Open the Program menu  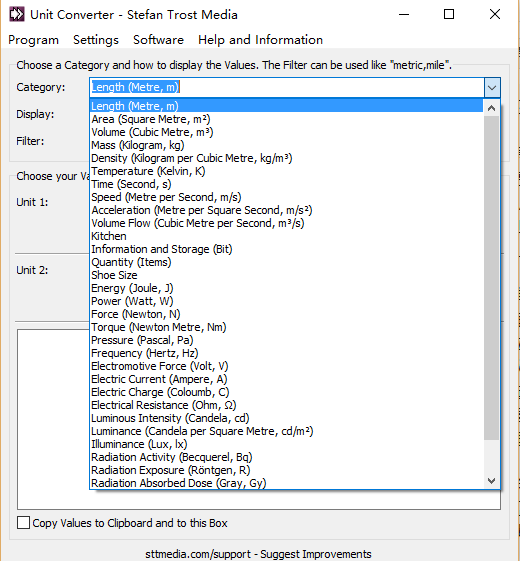33,40
